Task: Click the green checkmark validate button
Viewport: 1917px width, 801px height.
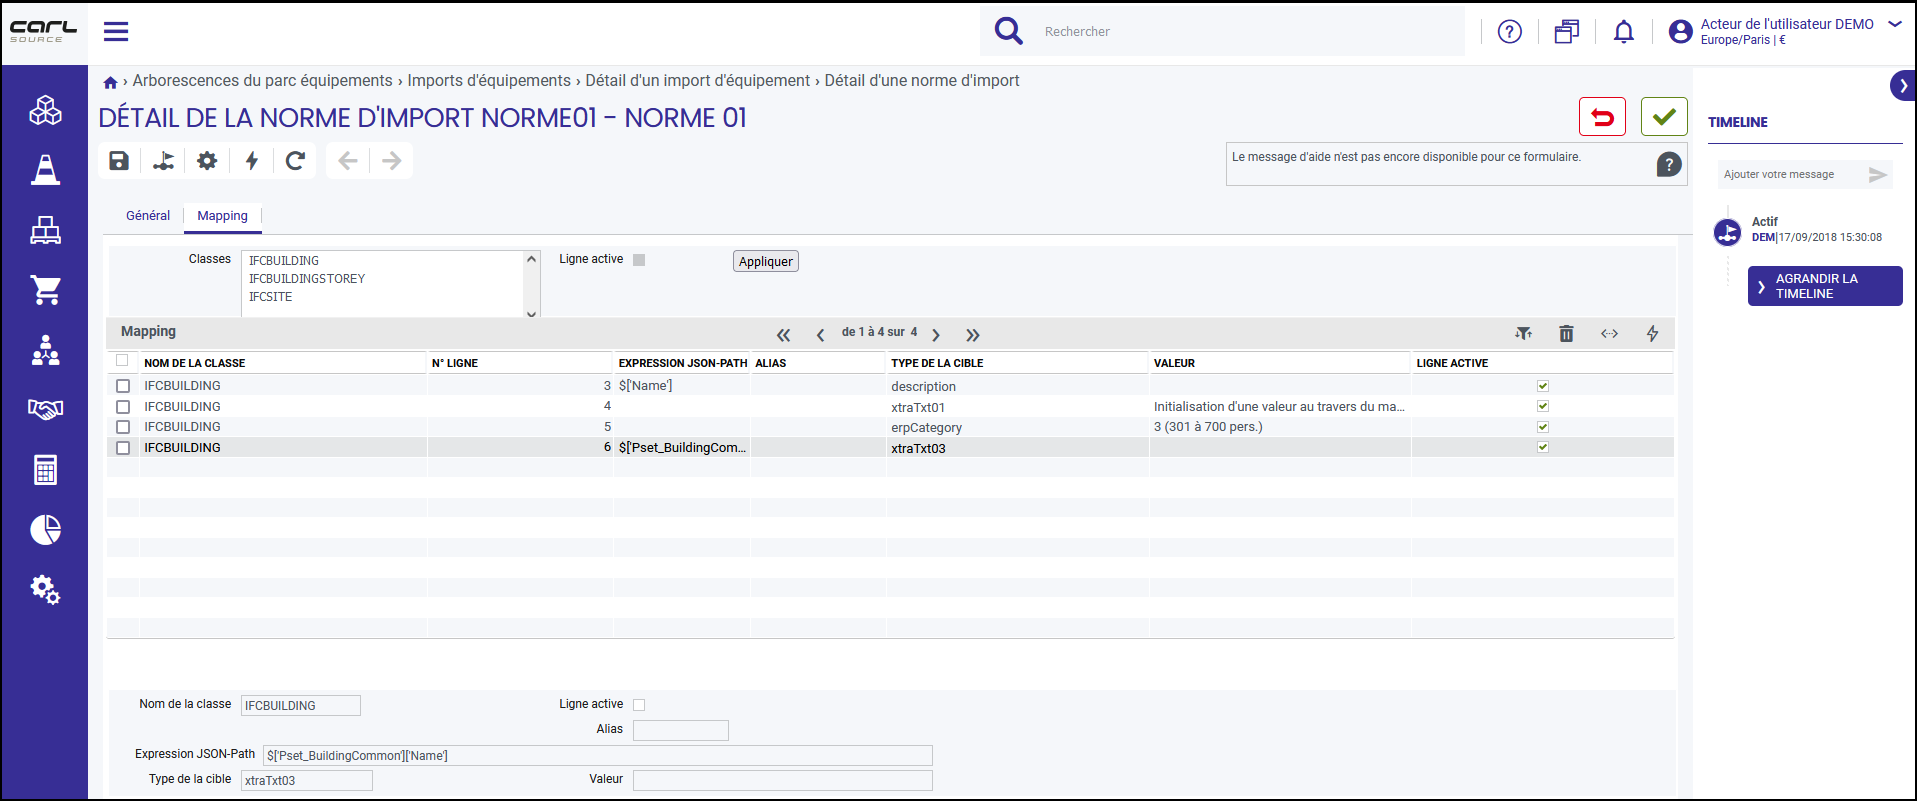Action: (1664, 117)
